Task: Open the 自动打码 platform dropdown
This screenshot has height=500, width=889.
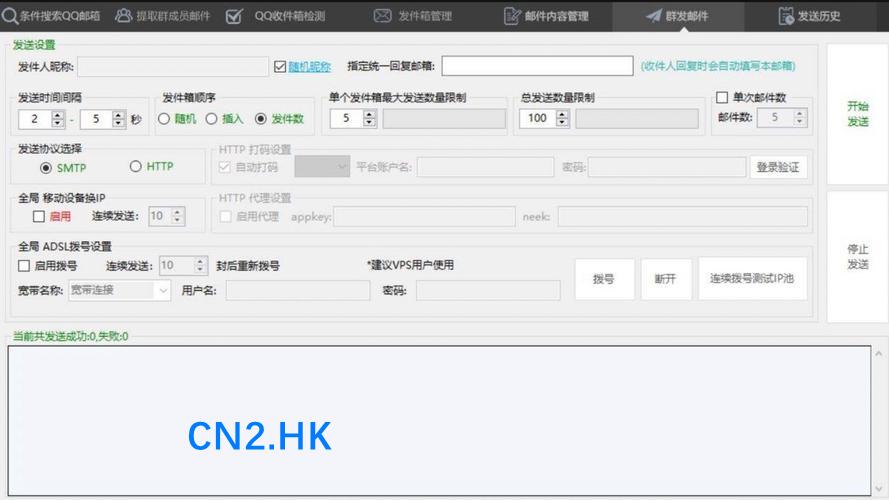Action: (342, 167)
